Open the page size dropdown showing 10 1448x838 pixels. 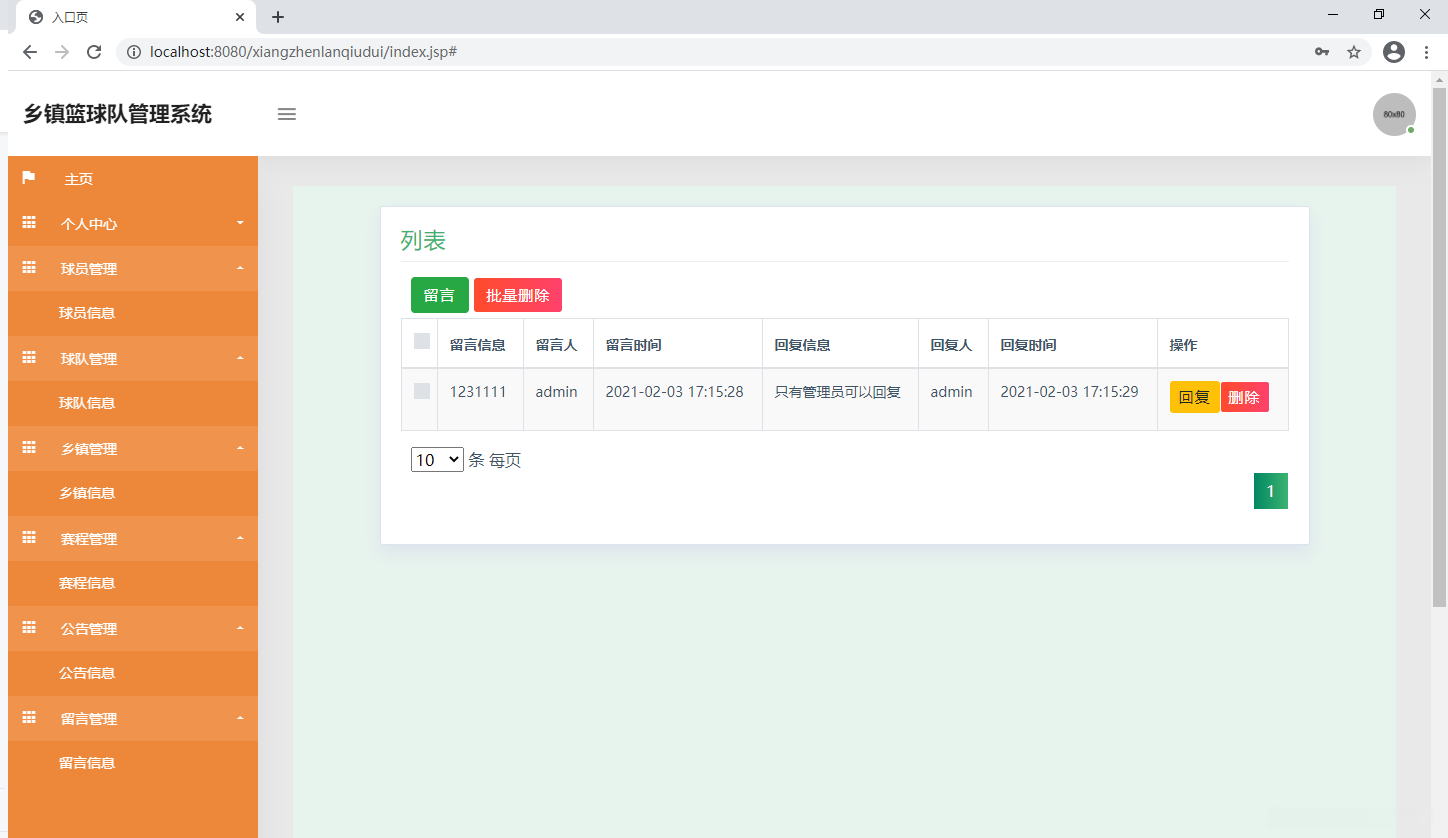tap(437, 460)
